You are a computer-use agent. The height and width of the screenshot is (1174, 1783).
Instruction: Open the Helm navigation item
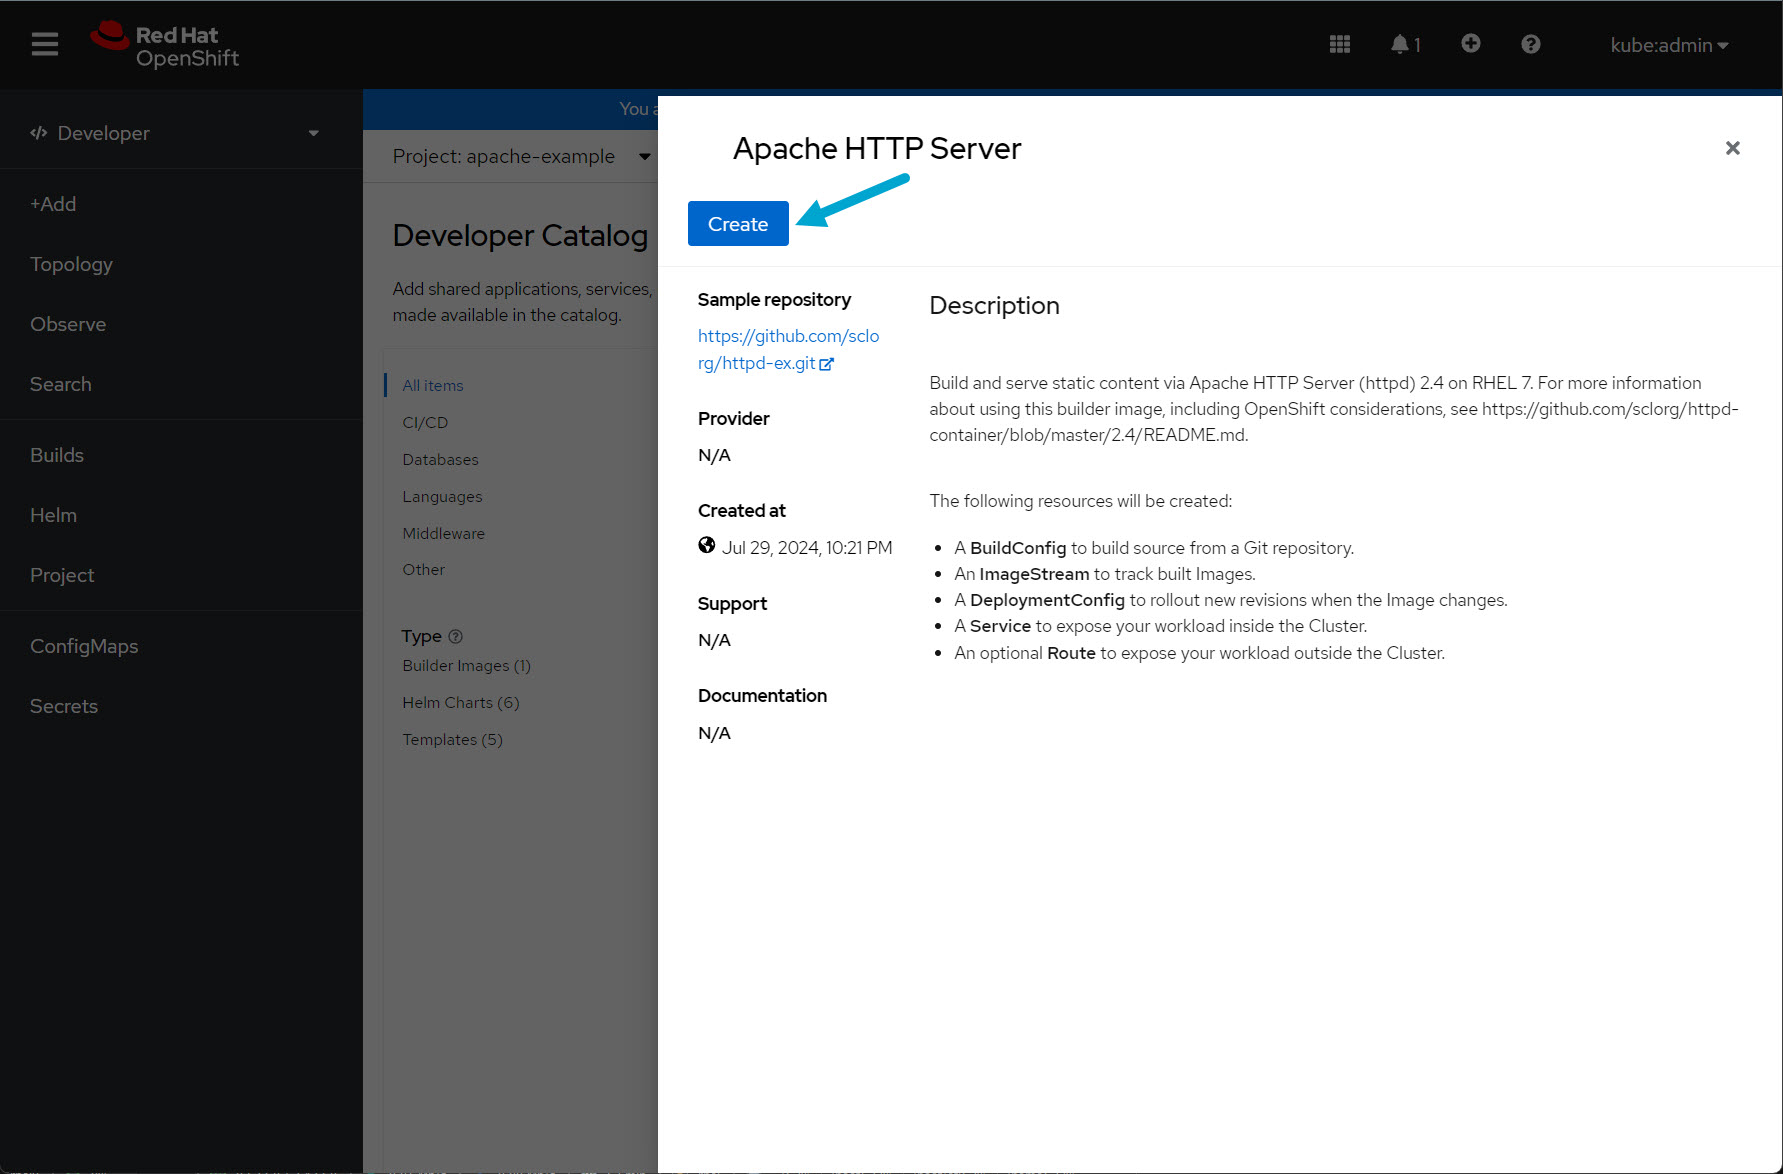coord(53,515)
